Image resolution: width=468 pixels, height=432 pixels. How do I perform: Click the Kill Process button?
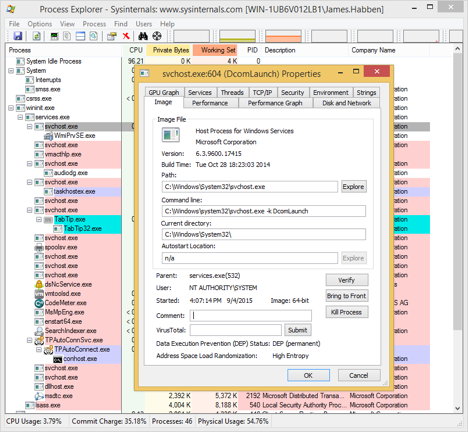[x=347, y=312]
